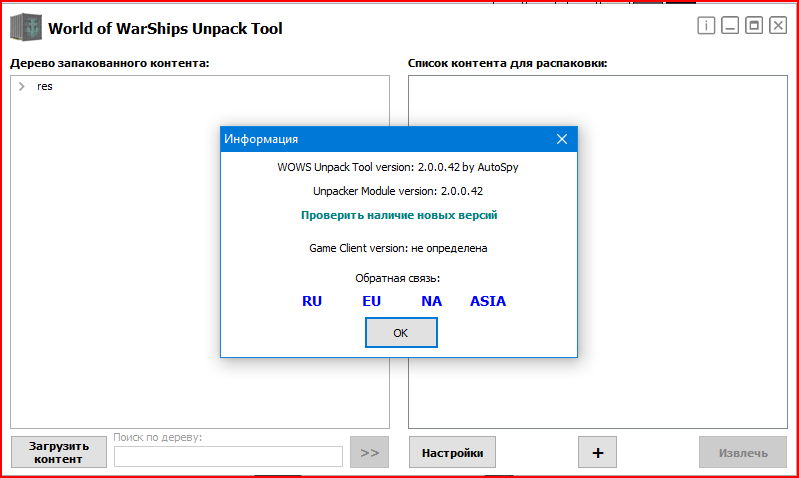Click the + add button

597,452
